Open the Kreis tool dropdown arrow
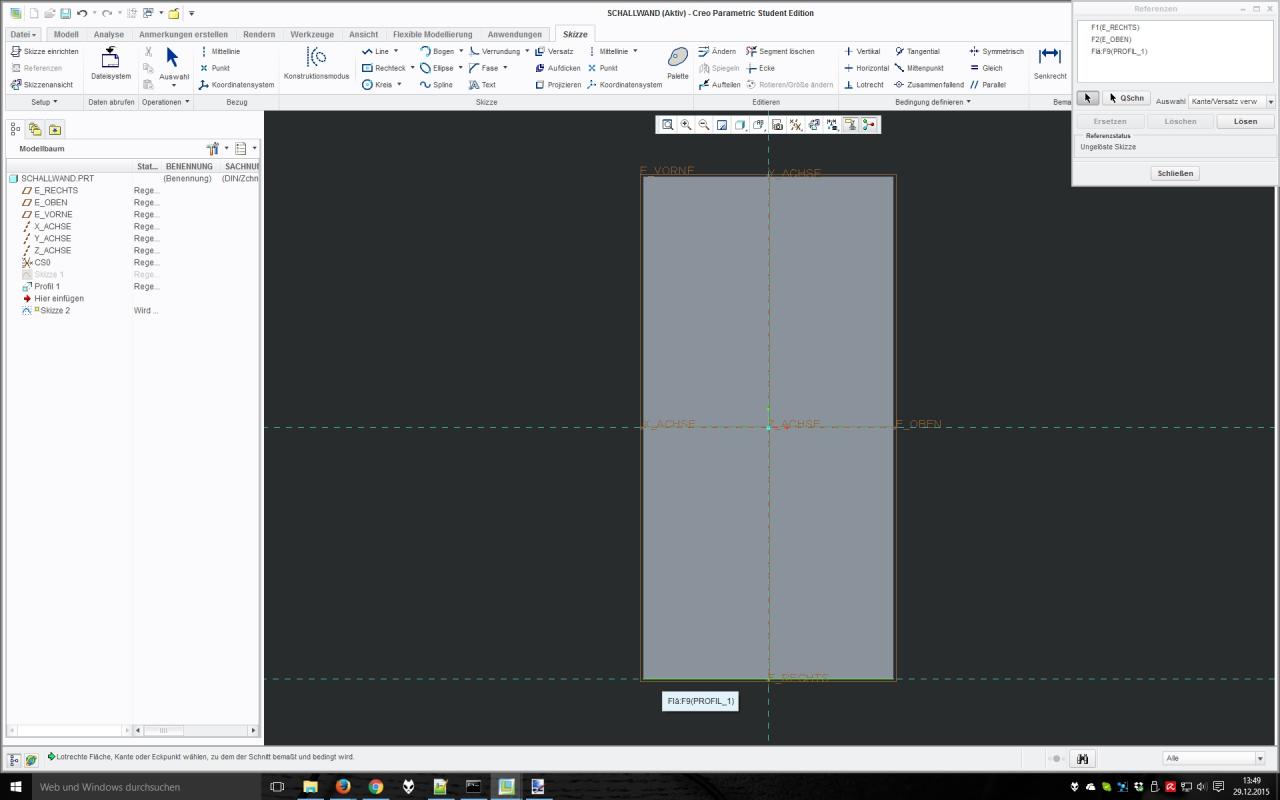Screen dimensions: 1280x800 pos(399,85)
